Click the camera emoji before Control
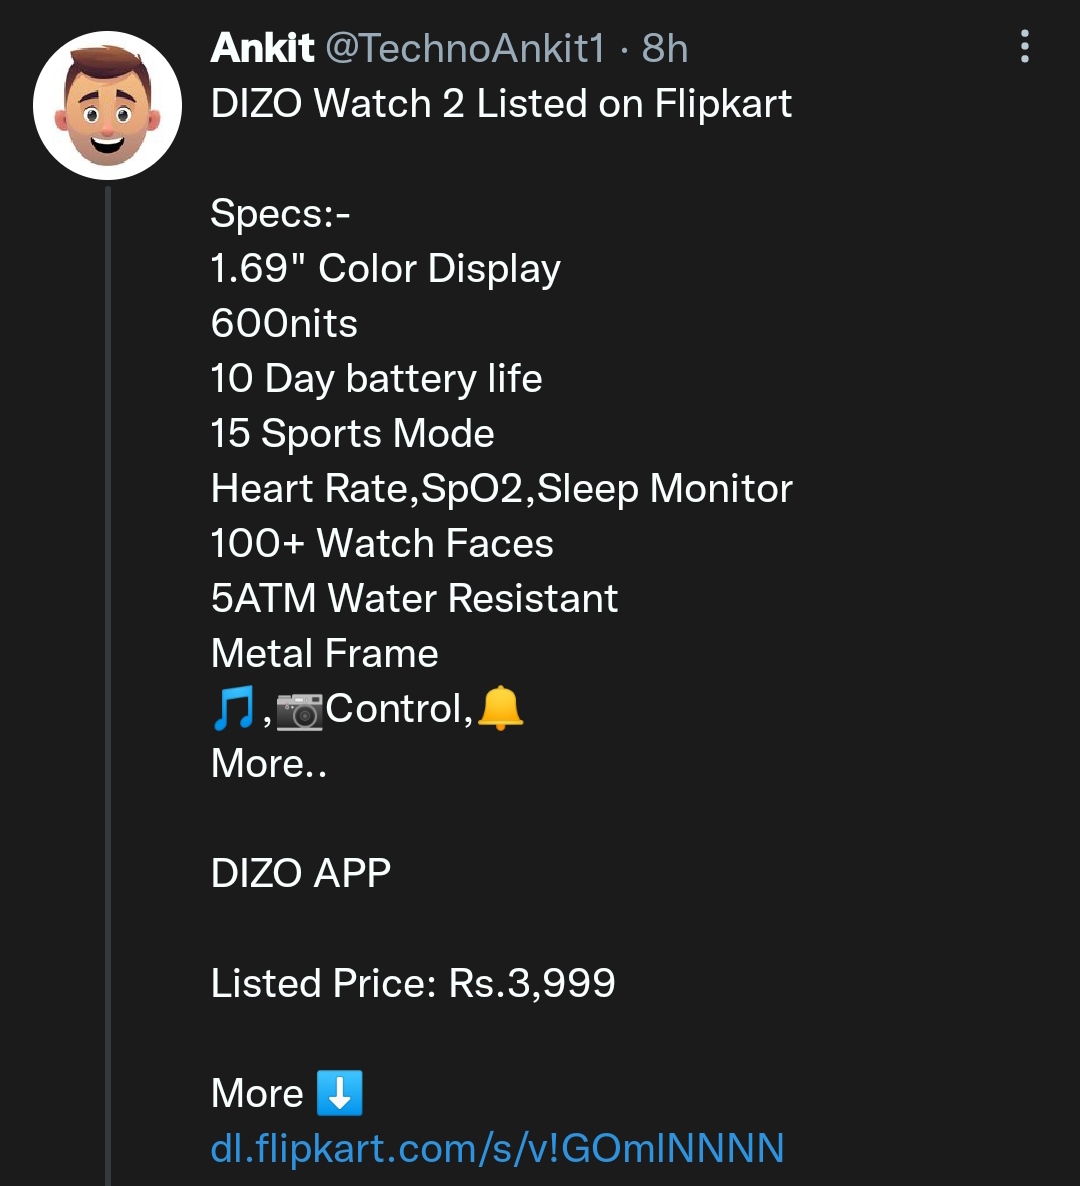This screenshot has height=1186, width=1080. (x=299, y=711)
